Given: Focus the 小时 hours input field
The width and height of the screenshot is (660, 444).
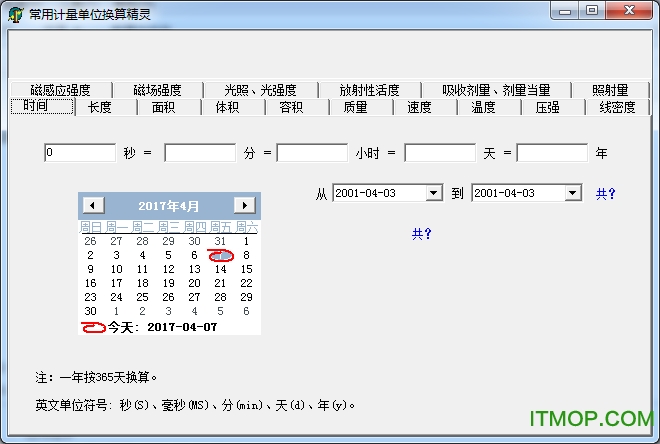Looking at the screenshot, I should (312, 152).
